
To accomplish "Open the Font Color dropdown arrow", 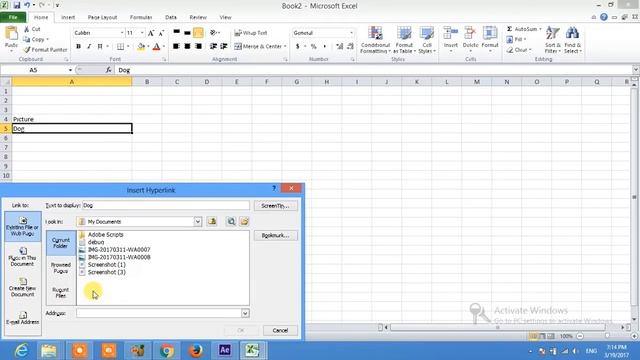I will [164, 47].
